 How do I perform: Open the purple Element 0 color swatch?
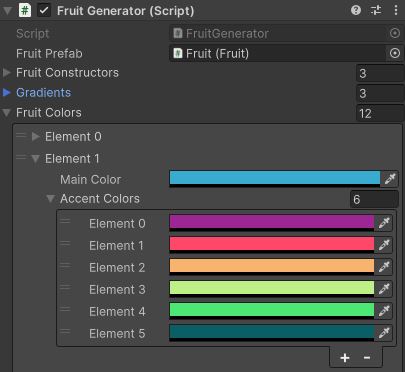click(272, 223)
